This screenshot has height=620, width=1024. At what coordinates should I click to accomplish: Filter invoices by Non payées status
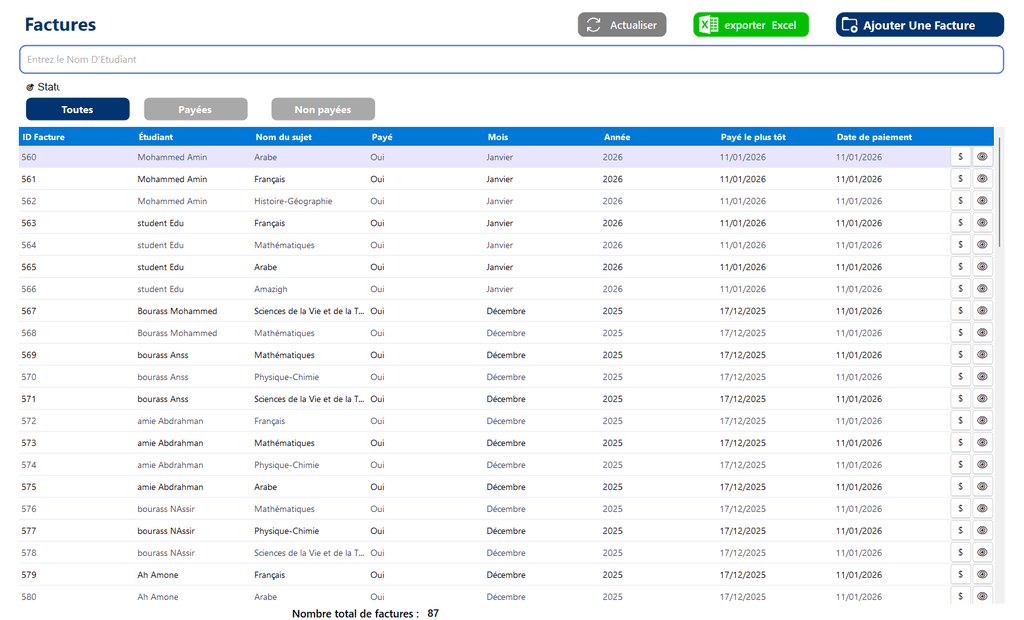[x=323, y=109]
